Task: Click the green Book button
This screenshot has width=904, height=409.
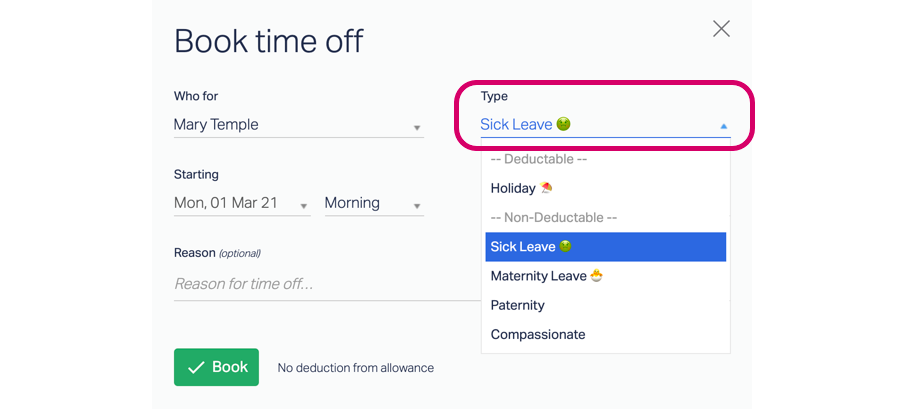Action: click(x=216, y=367)
